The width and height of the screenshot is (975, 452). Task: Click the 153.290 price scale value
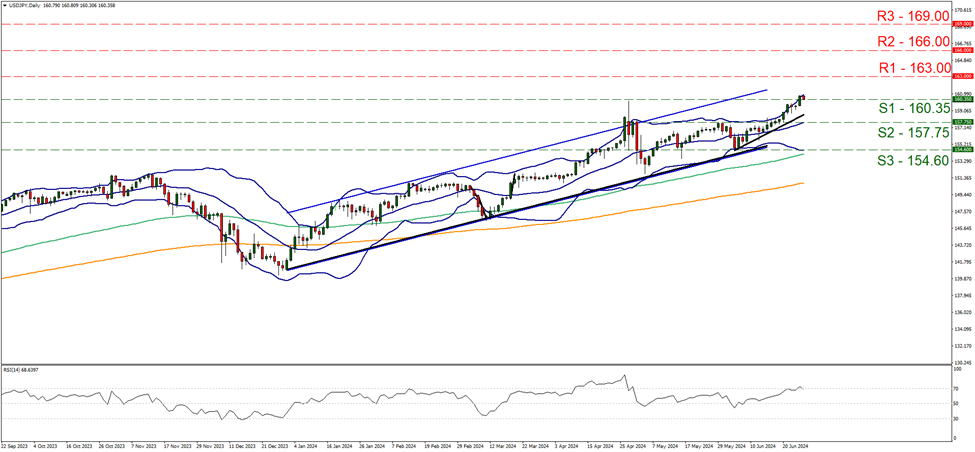(961, 162)
